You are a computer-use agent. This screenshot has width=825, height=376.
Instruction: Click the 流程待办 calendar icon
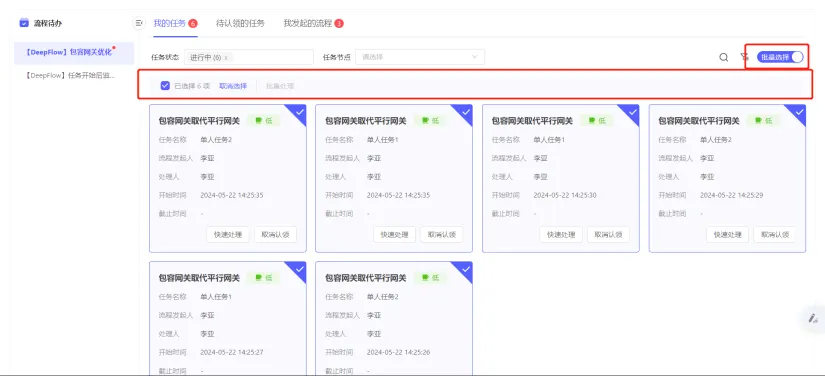coord(24,23)
